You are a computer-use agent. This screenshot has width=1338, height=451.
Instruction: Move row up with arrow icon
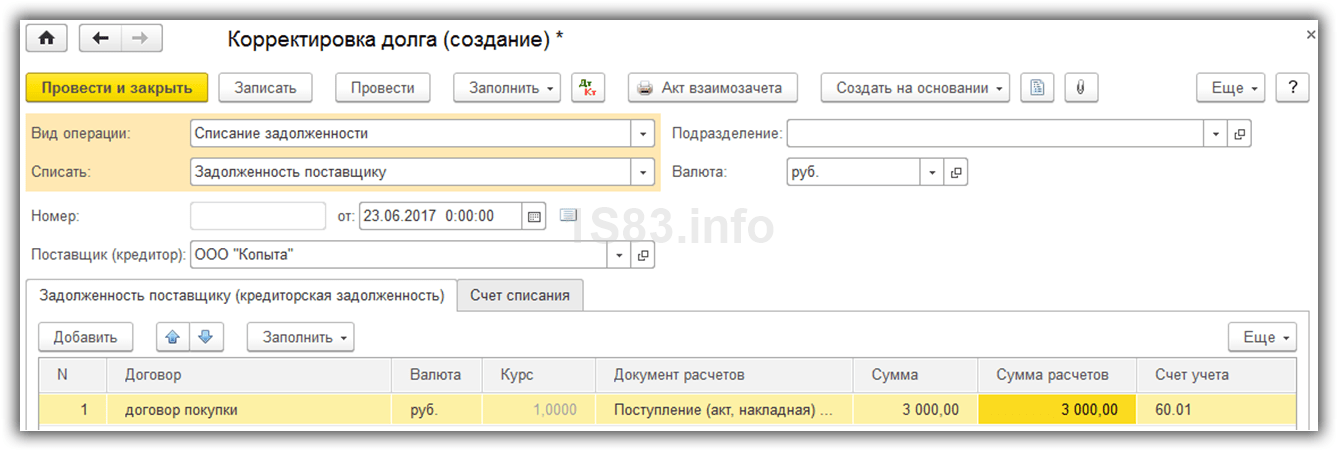point(173,337)
